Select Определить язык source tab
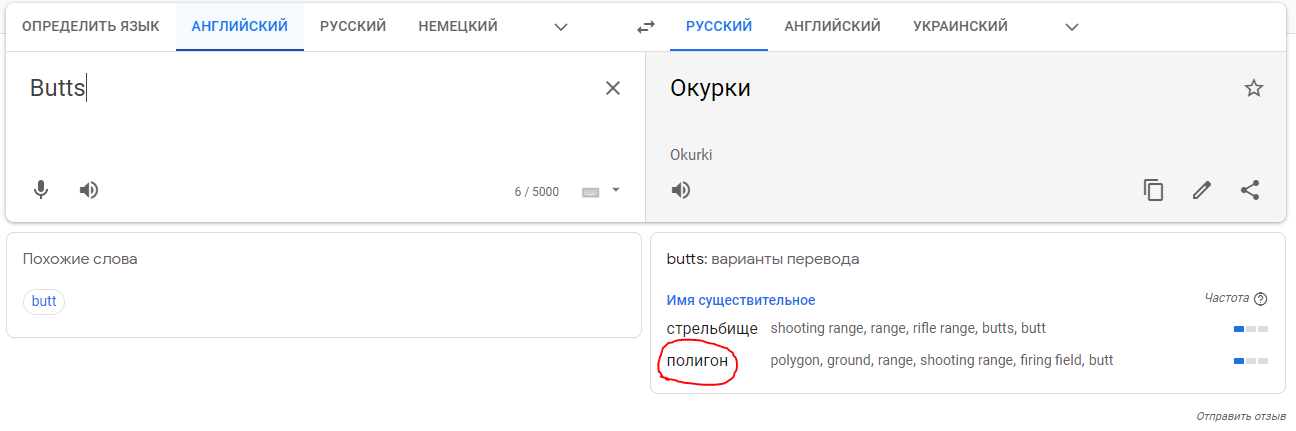 (91, 27)
